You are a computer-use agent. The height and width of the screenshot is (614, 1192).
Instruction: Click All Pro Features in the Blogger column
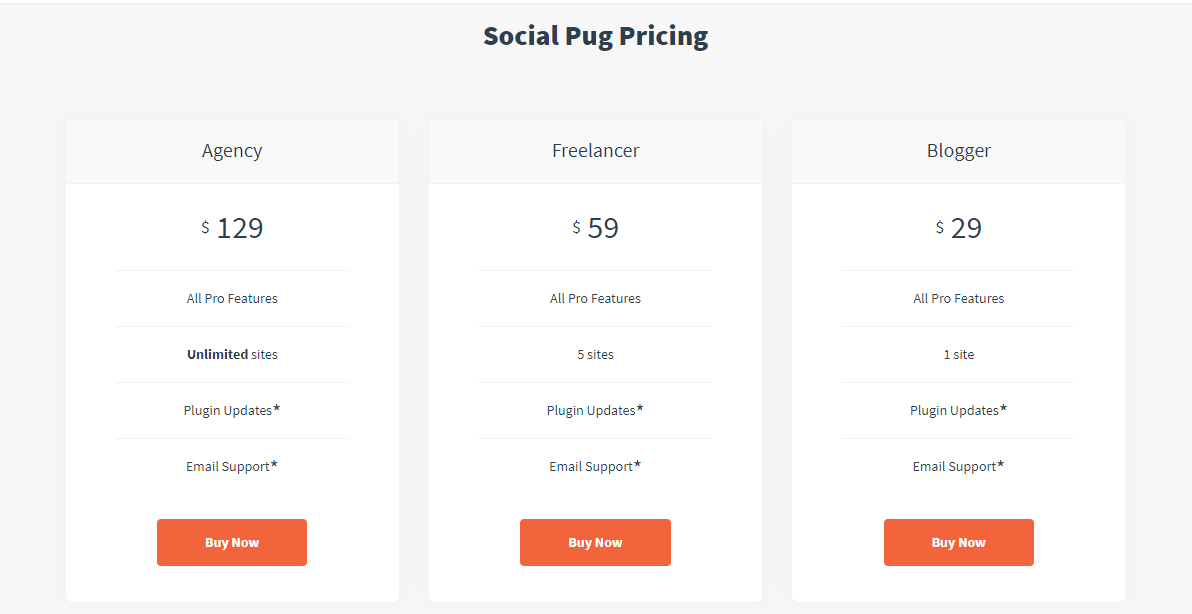[958, 298]
